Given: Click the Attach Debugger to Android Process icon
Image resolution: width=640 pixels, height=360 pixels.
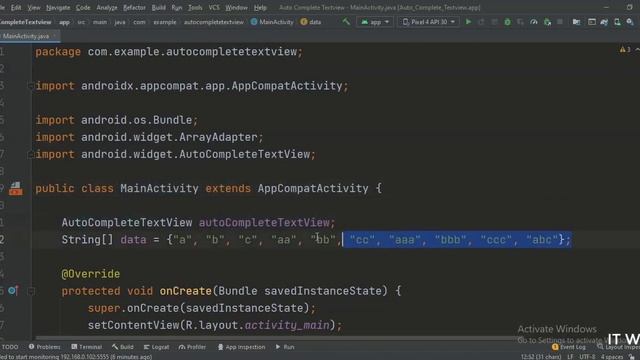Looking at the screenshot, I should point(547,22).
